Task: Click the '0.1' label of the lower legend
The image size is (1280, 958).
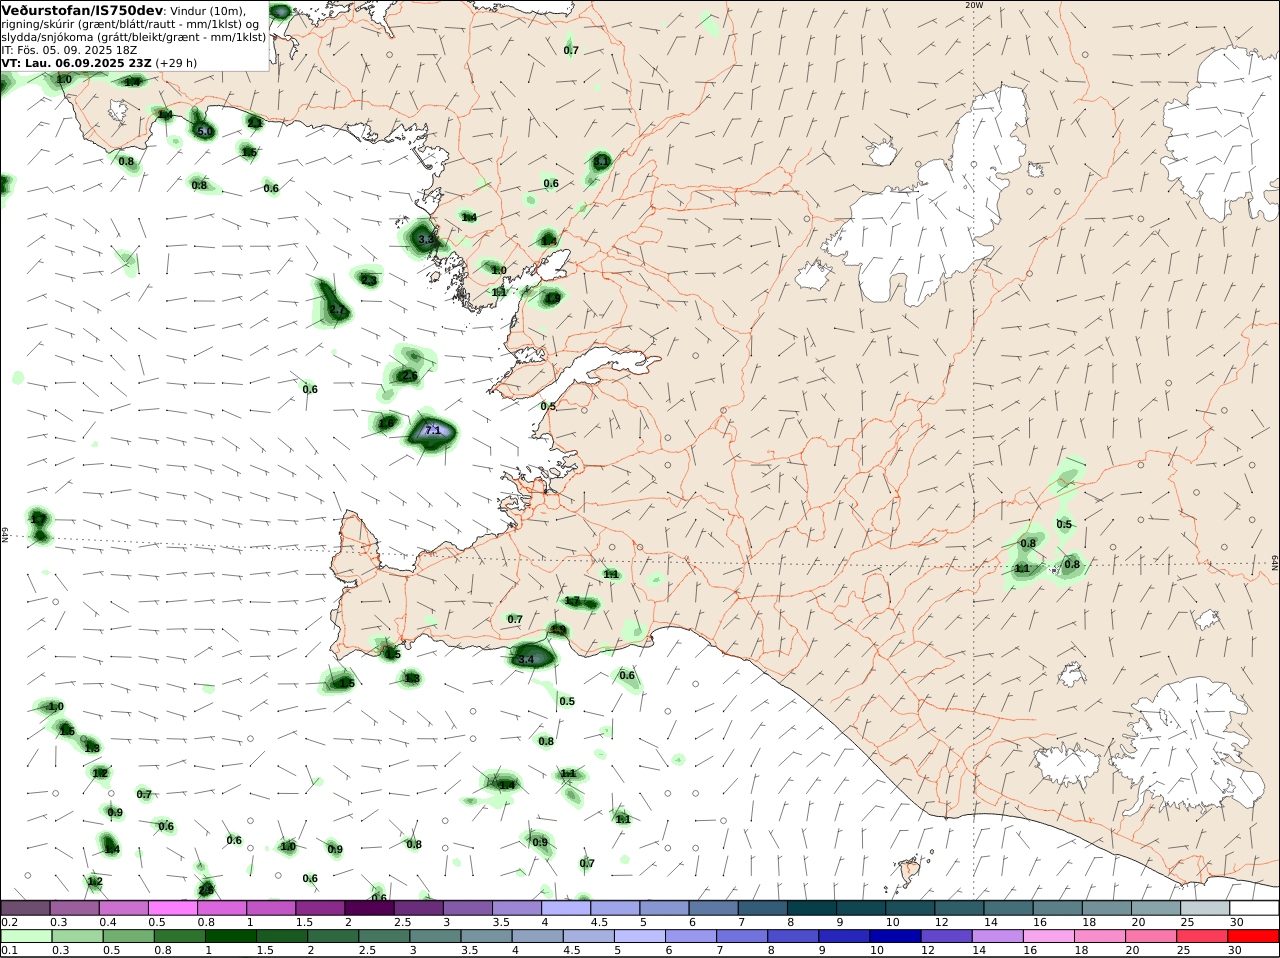Action: (x=9, y=950)
